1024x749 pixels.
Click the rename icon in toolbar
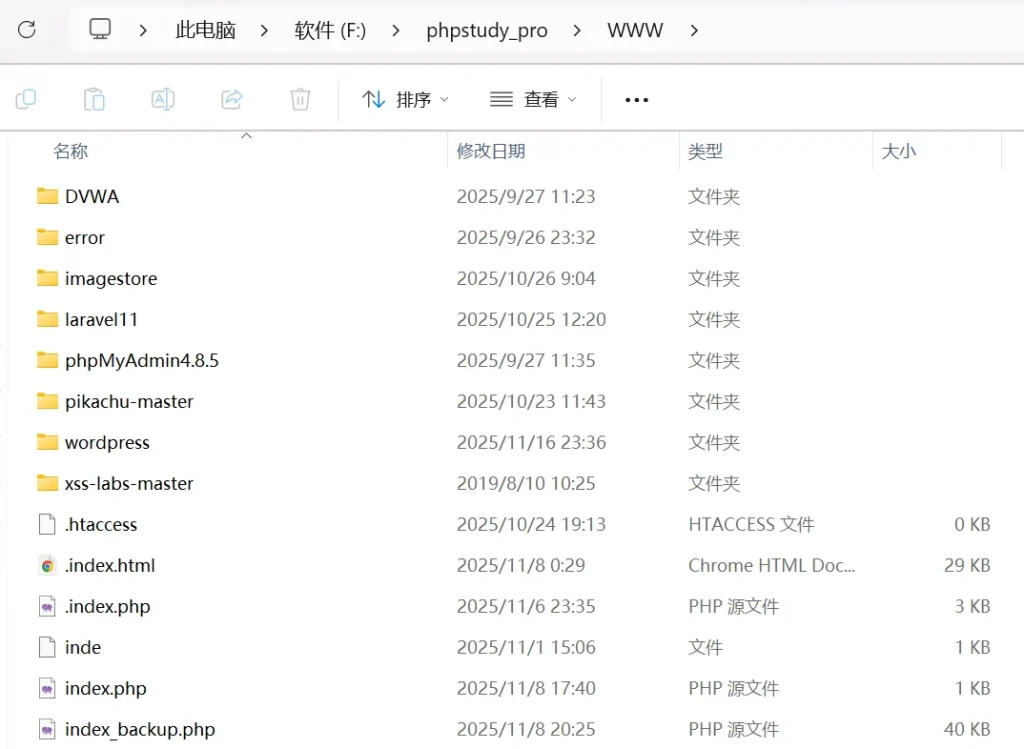point(163,99)
